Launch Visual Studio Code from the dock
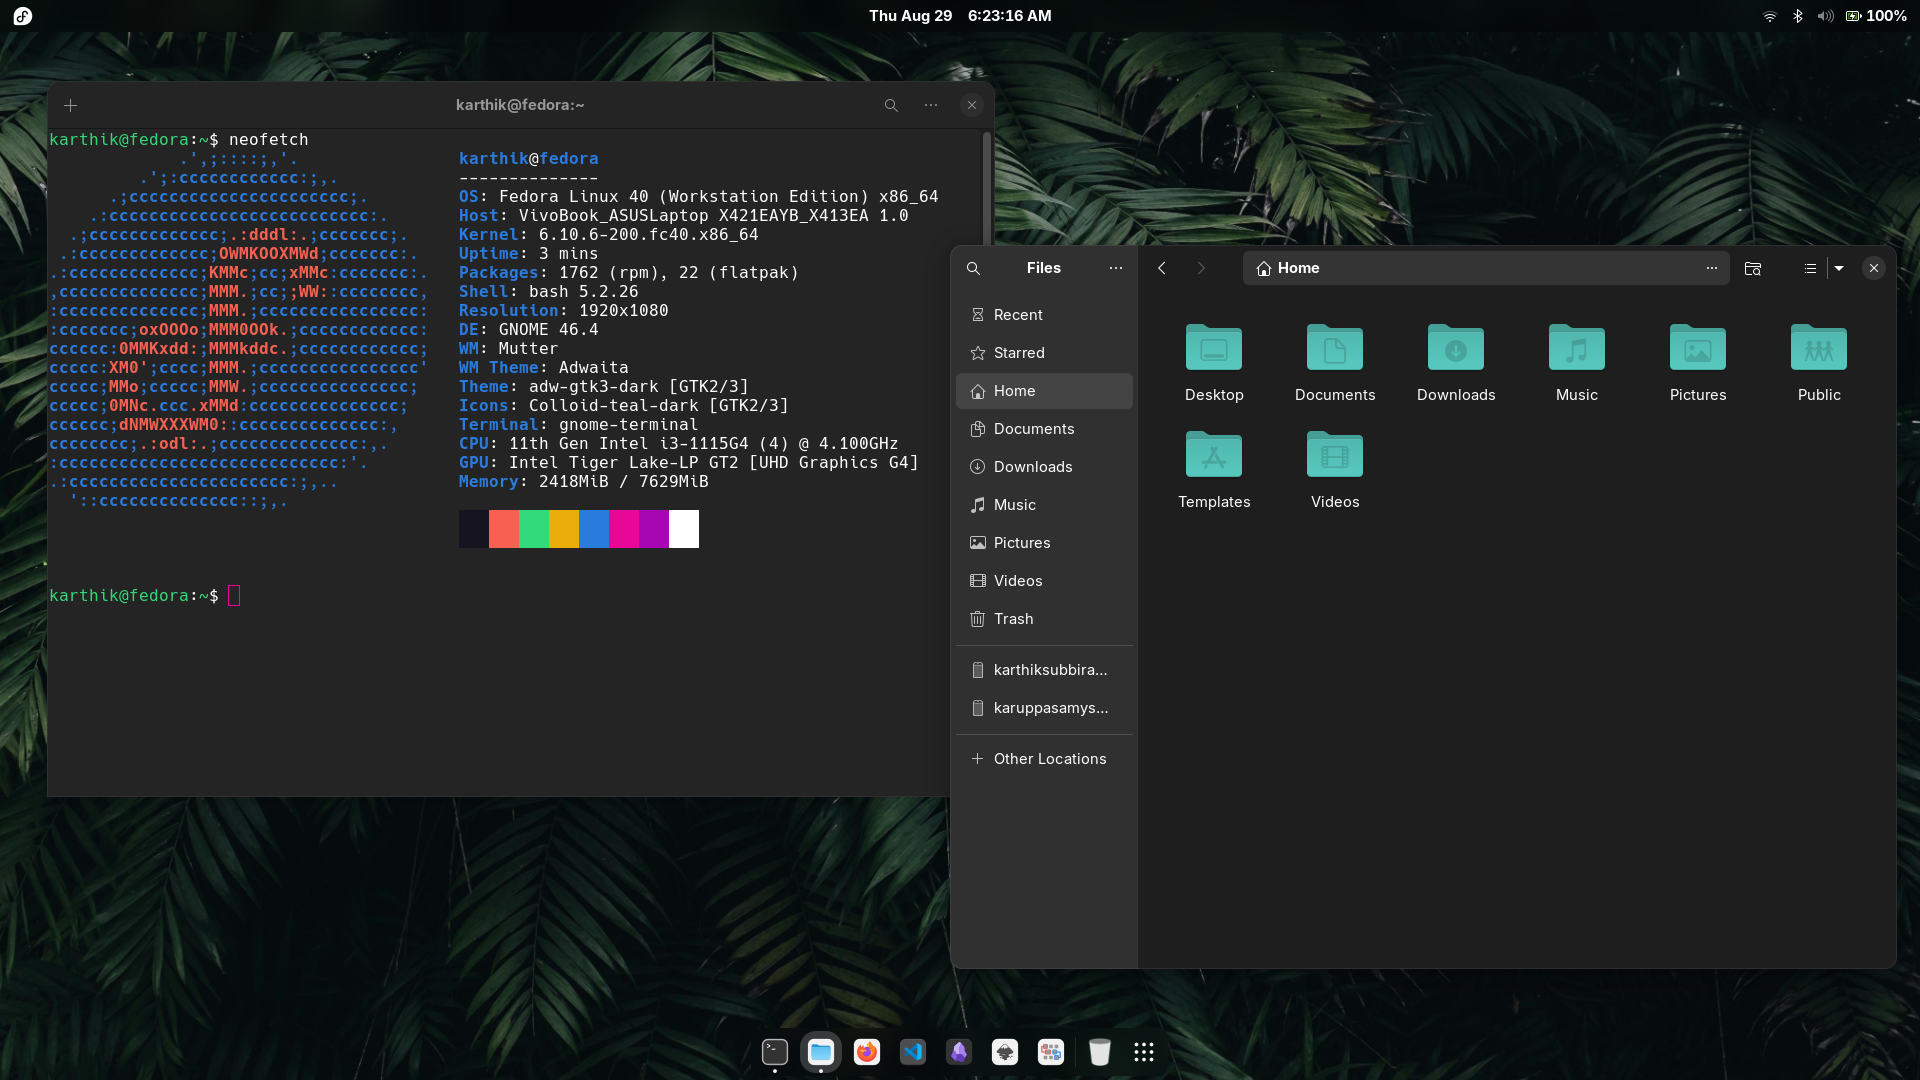 913,1052
